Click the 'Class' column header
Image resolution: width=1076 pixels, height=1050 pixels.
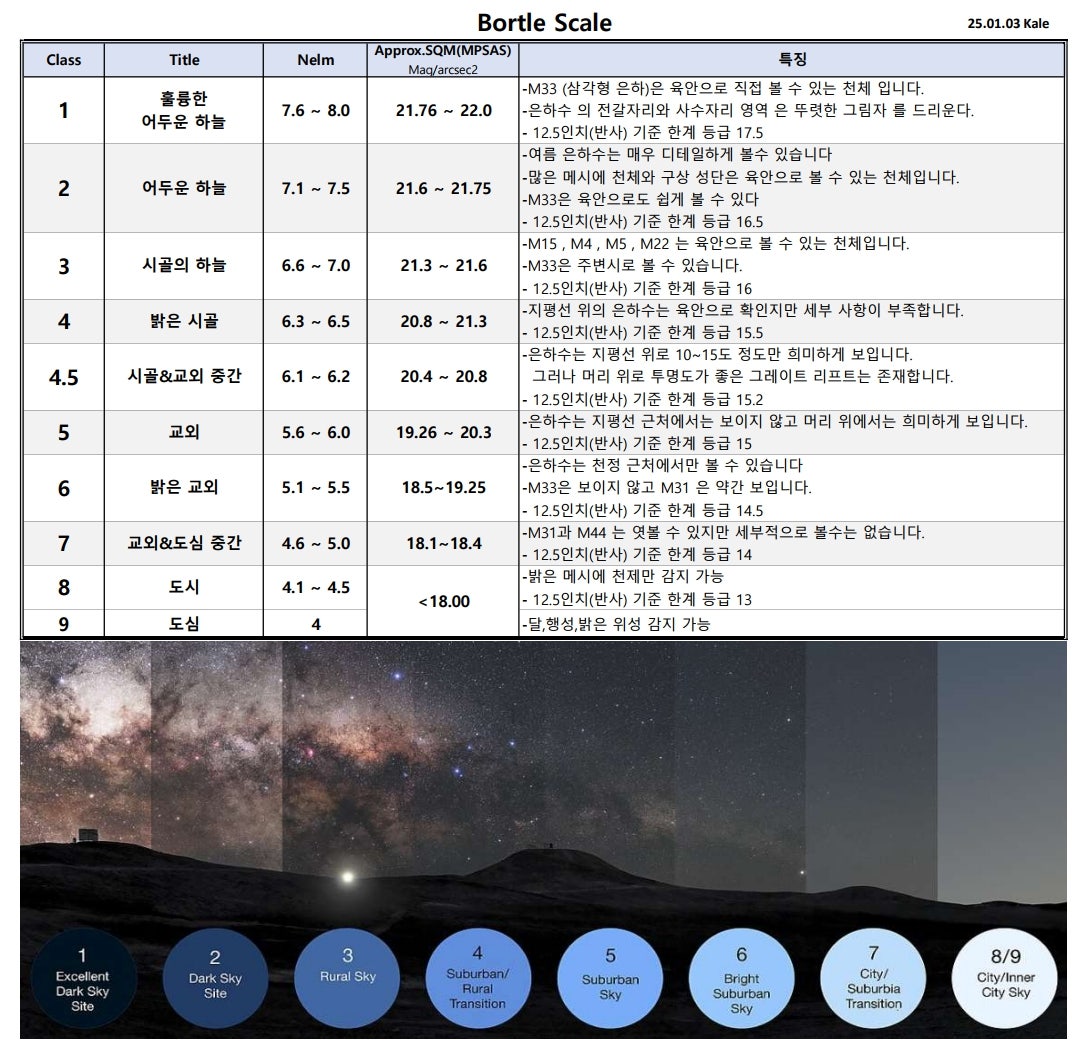(64, 60)
